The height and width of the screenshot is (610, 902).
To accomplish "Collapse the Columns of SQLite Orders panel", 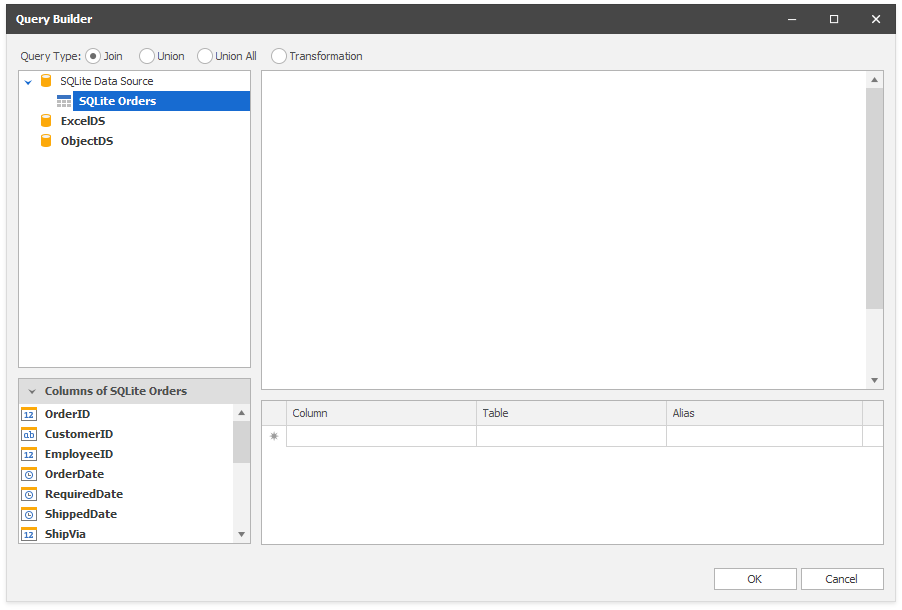I will coord(30,391).
